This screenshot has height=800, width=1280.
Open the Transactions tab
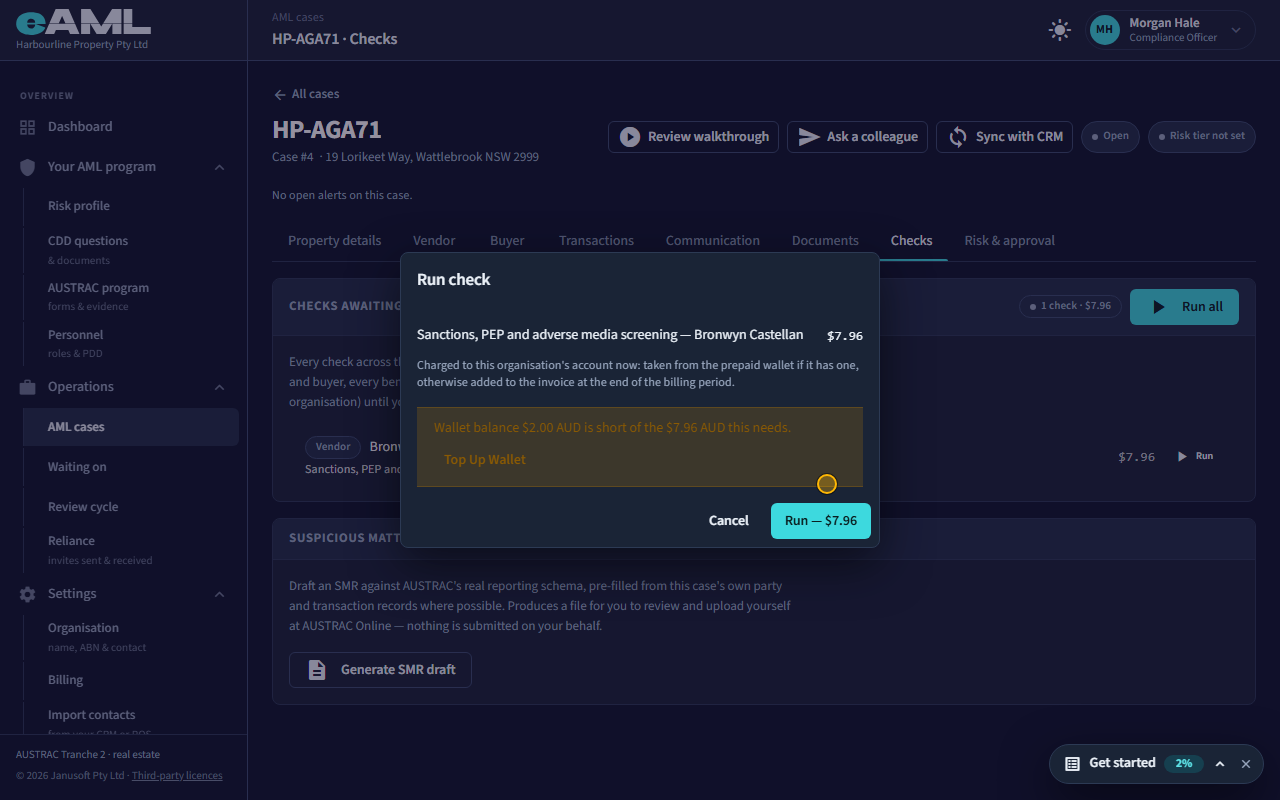[x=596, y=240]
